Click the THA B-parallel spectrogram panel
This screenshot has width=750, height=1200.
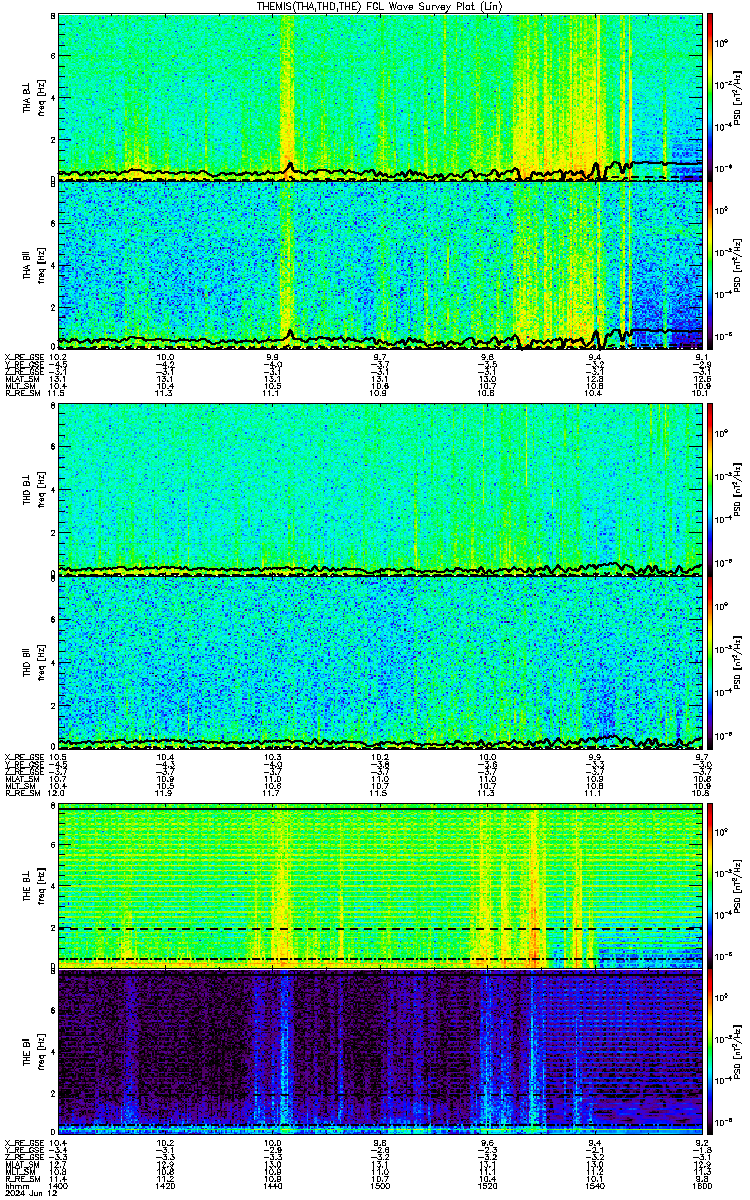pos(380,265)
